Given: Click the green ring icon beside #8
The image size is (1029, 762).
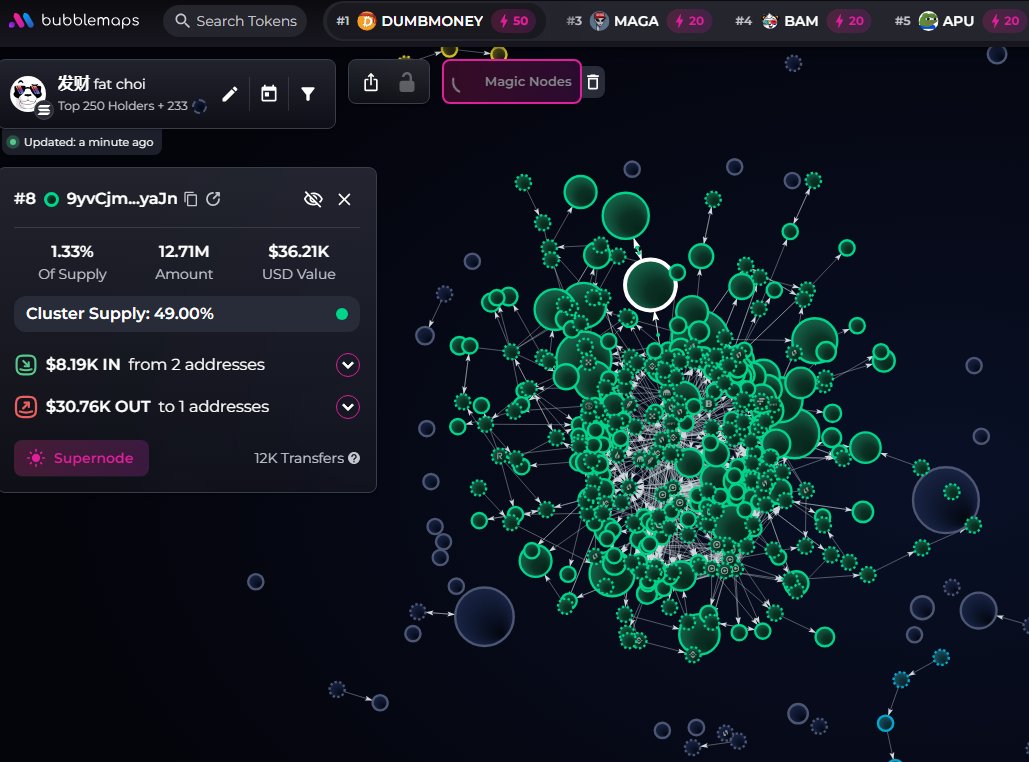Looking at the screenshot, I should 51,200.
